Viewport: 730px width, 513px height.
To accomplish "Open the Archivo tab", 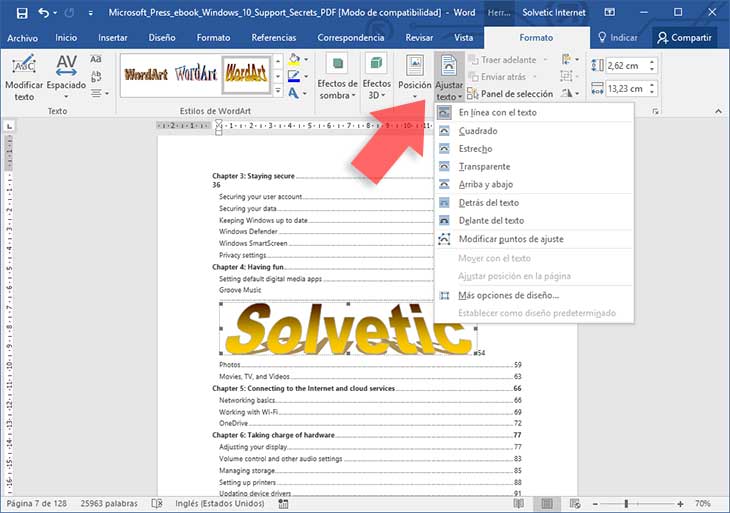I will [22, 38].
